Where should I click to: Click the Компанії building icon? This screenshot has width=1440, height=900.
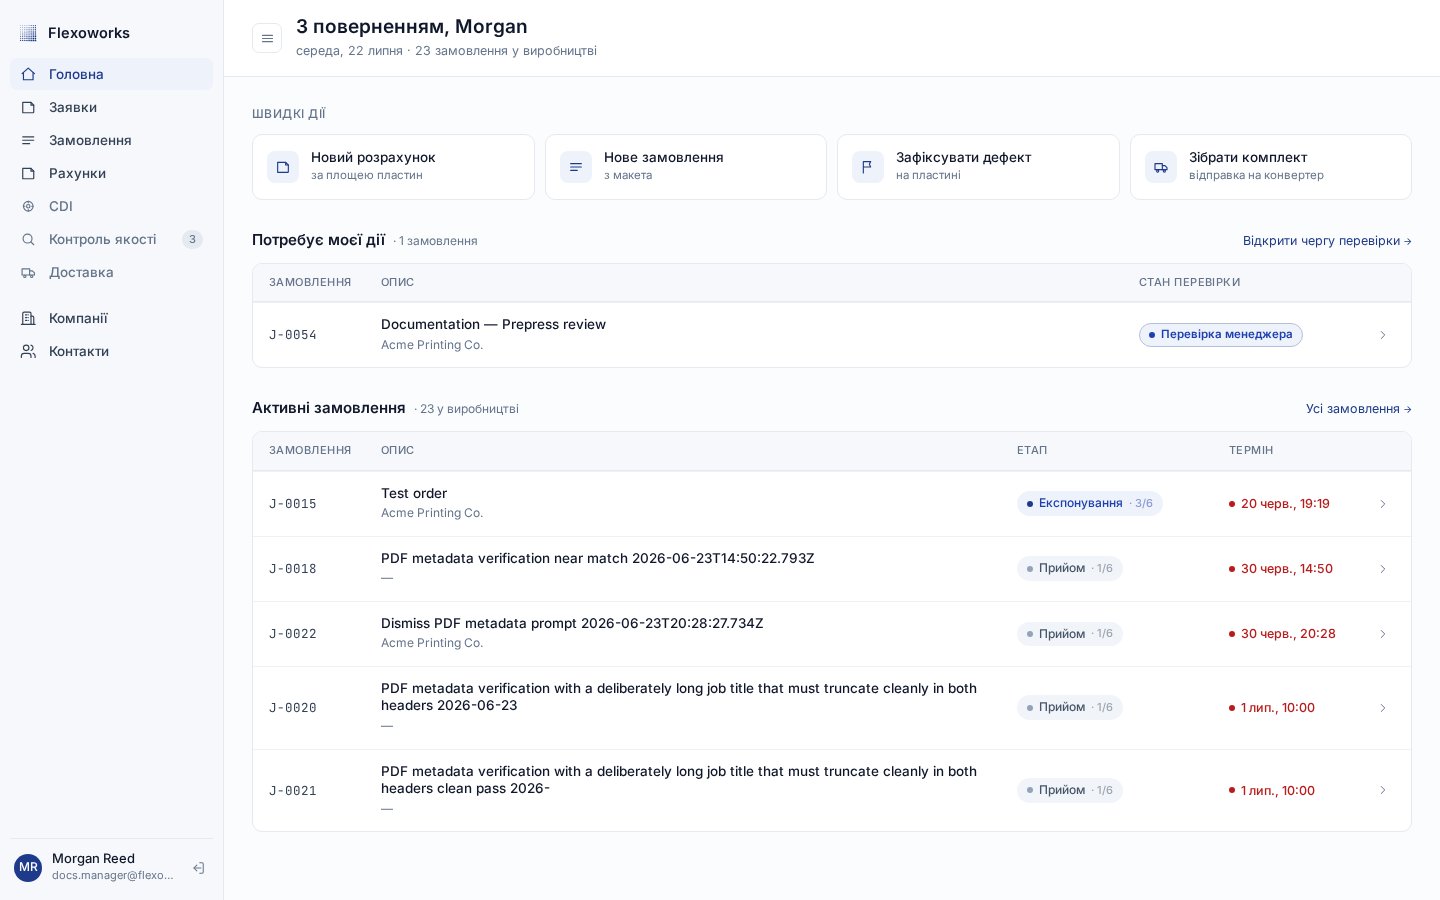tap(28, 318)
